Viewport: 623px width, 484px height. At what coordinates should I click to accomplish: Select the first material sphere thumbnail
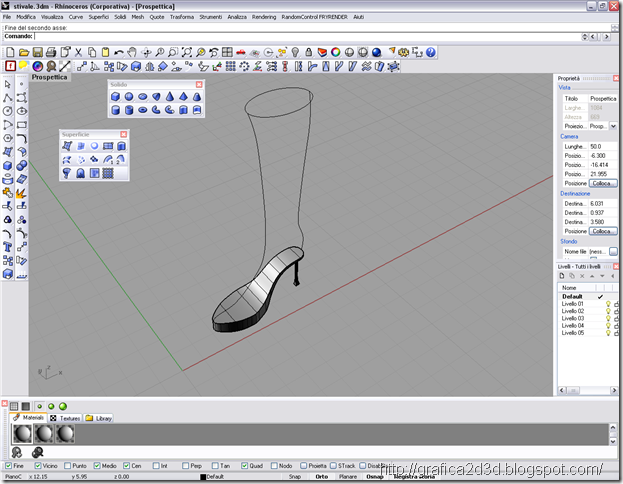pos(22,434)
